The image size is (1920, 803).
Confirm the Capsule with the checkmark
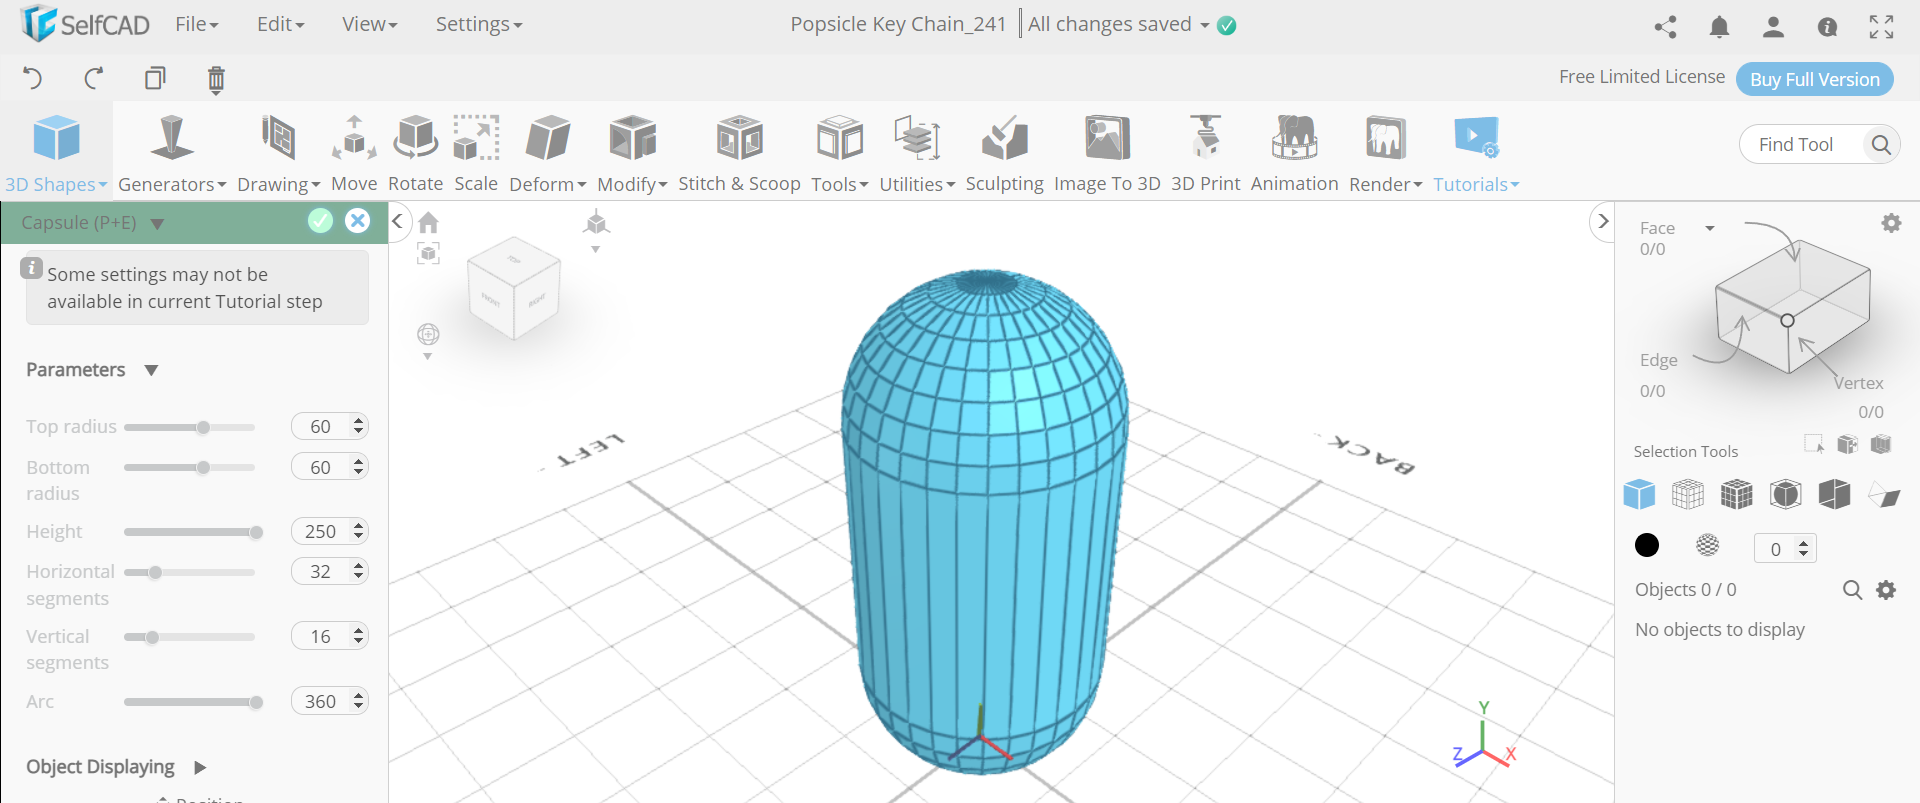click(x=320, y=221)
